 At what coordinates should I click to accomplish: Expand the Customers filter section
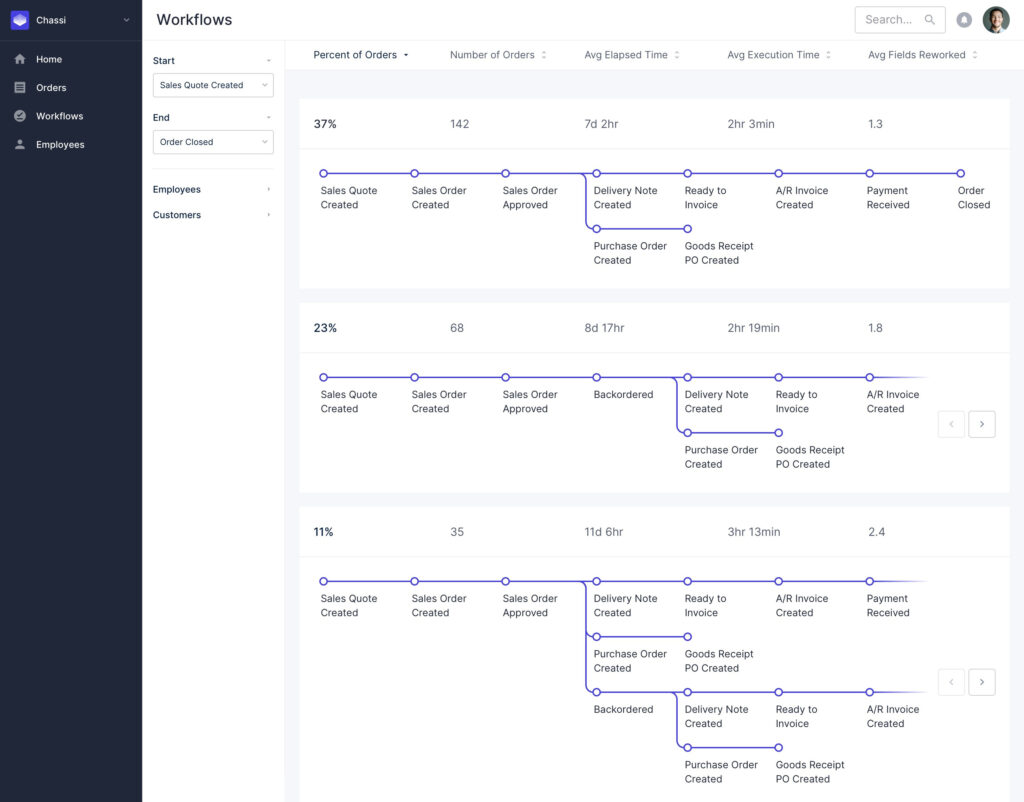point(268,215)
